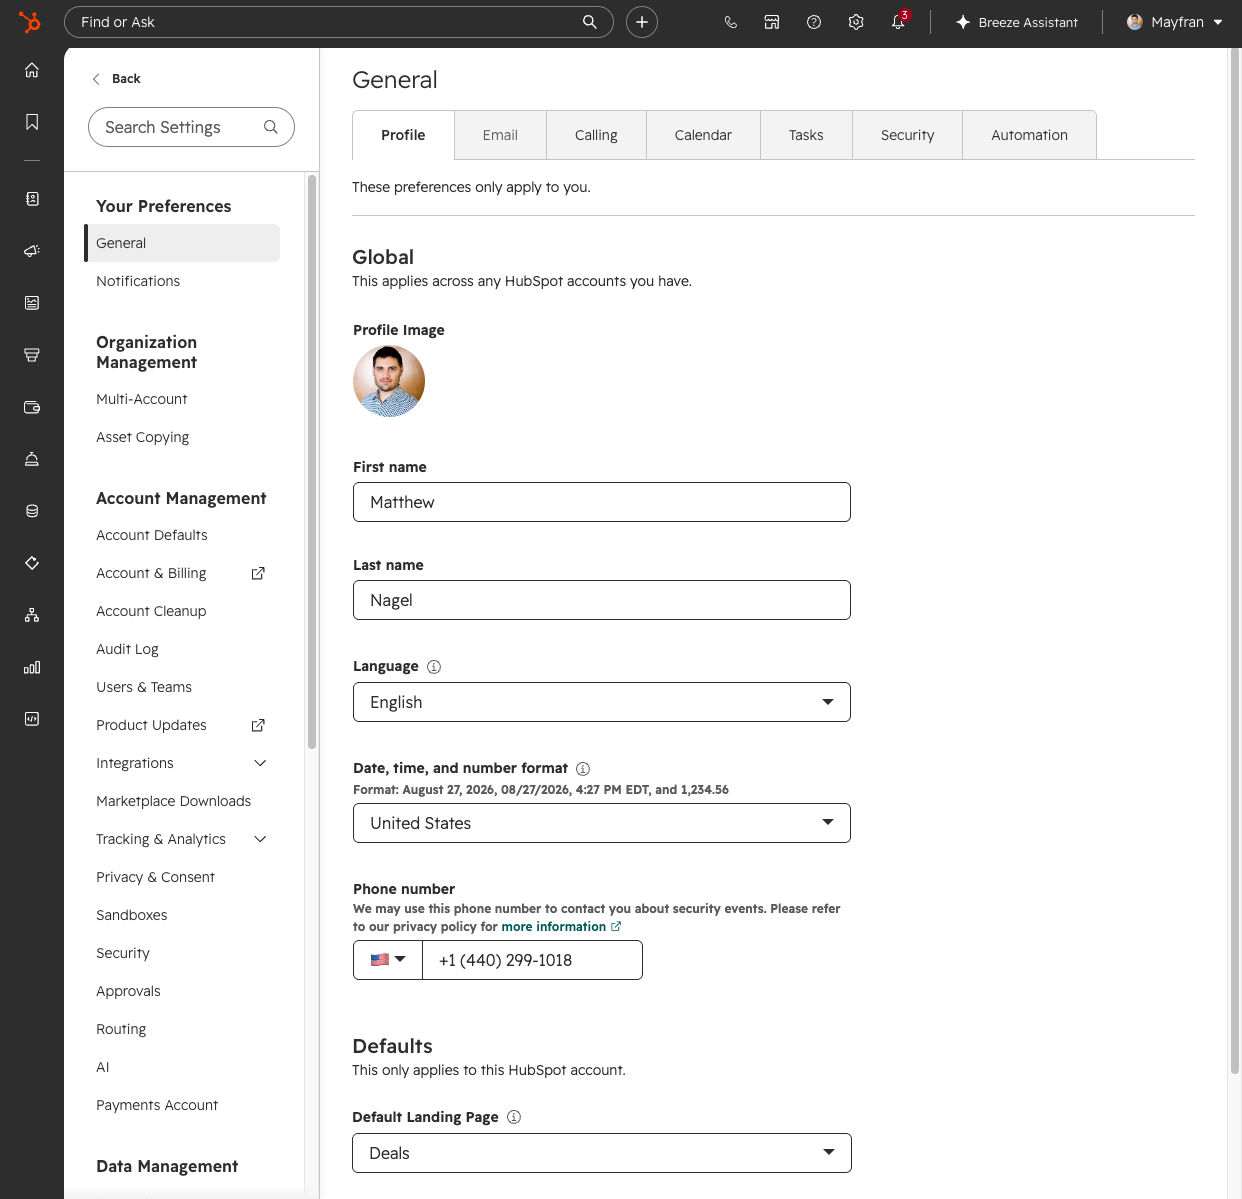Click the HubSpot sprocket logo
The width and height of the screenshot is (1242, 1199).
coord(30,21)
